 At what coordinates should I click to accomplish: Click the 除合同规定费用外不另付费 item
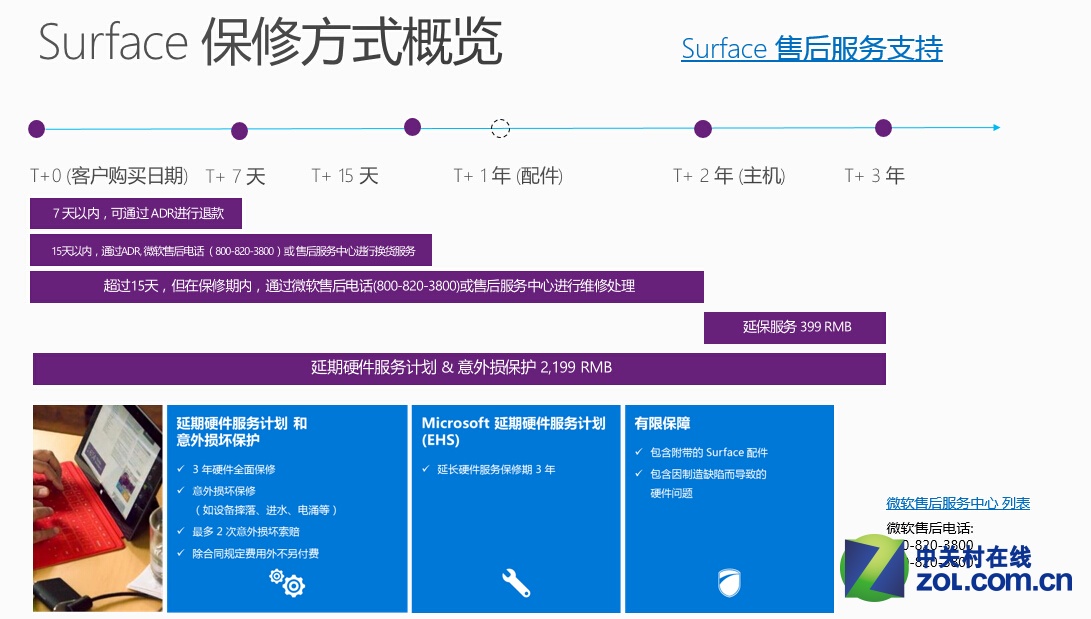pyautogui.click(x=255, y=554)
